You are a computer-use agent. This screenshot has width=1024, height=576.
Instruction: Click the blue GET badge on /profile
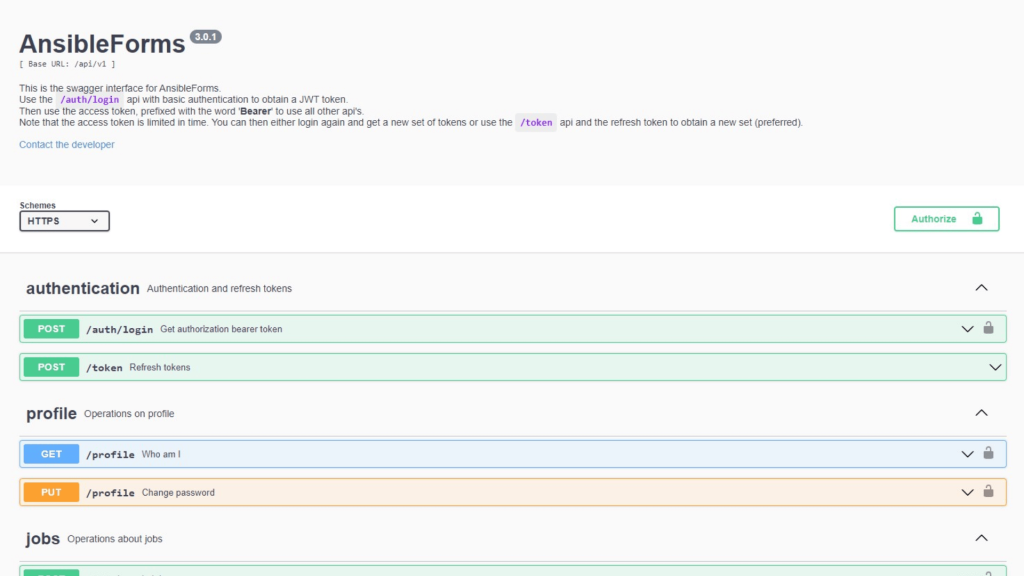point(50,453)
